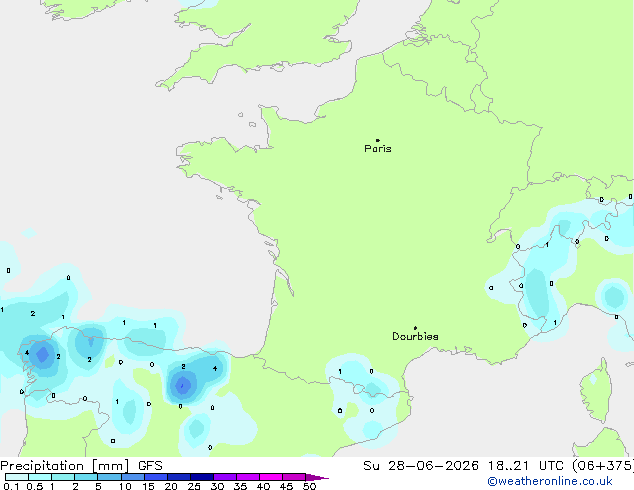Click the Paris city label
Screen dimensions: 634x490
378,149
